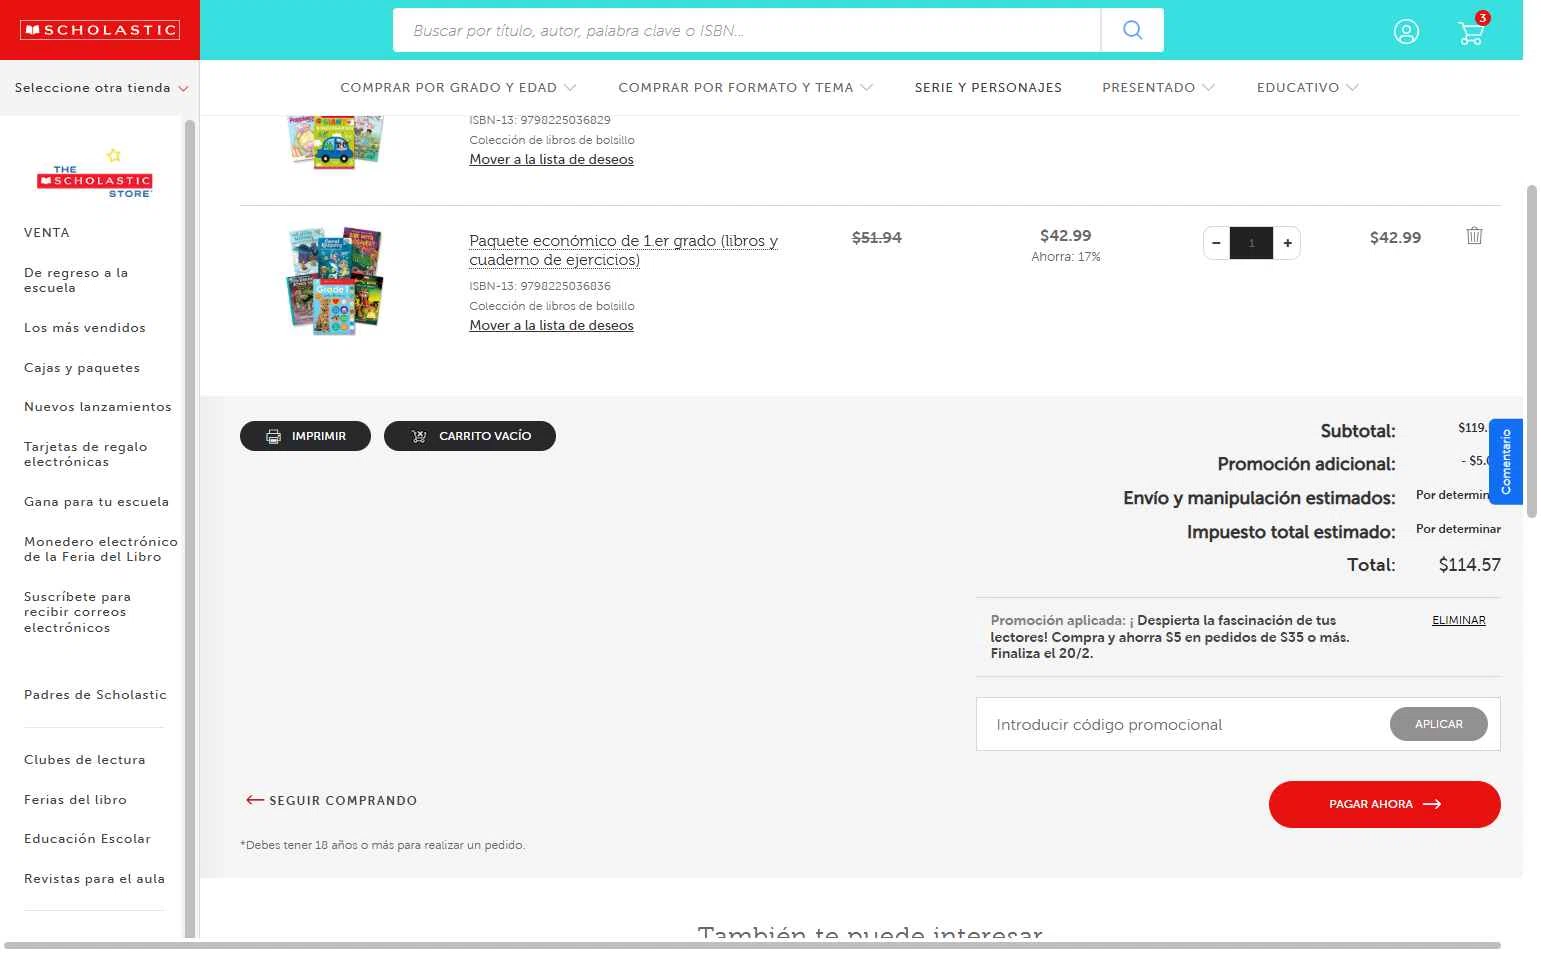Move the upper item to wish list
The height and width of the screenshot is (953, 1541).
tap(551, 159)
